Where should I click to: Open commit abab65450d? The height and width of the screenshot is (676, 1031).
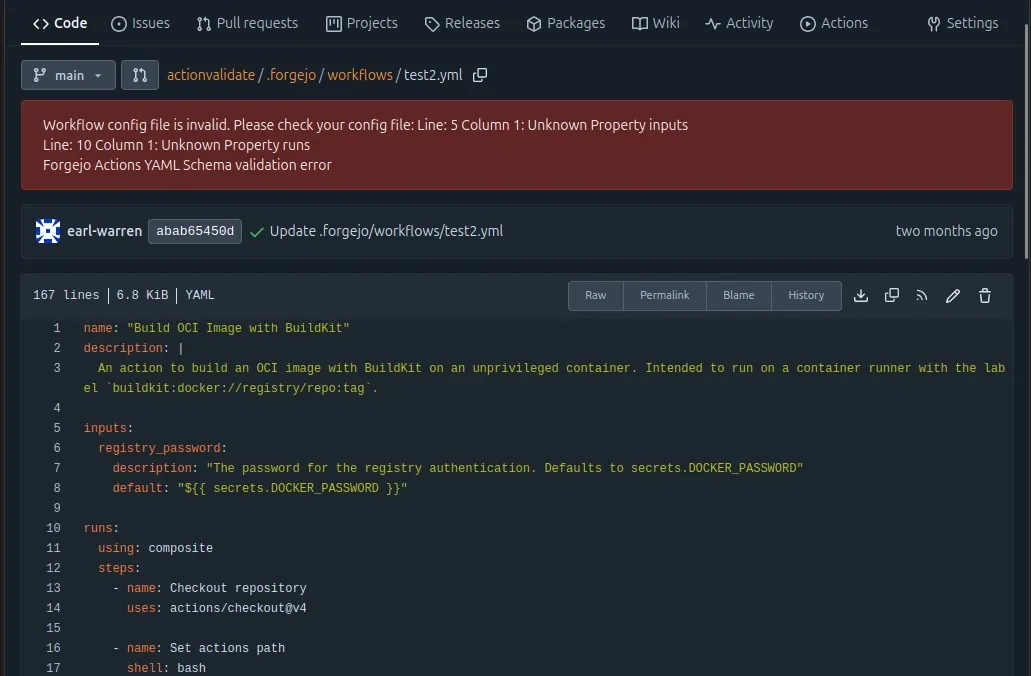click(x=194, y=231)
